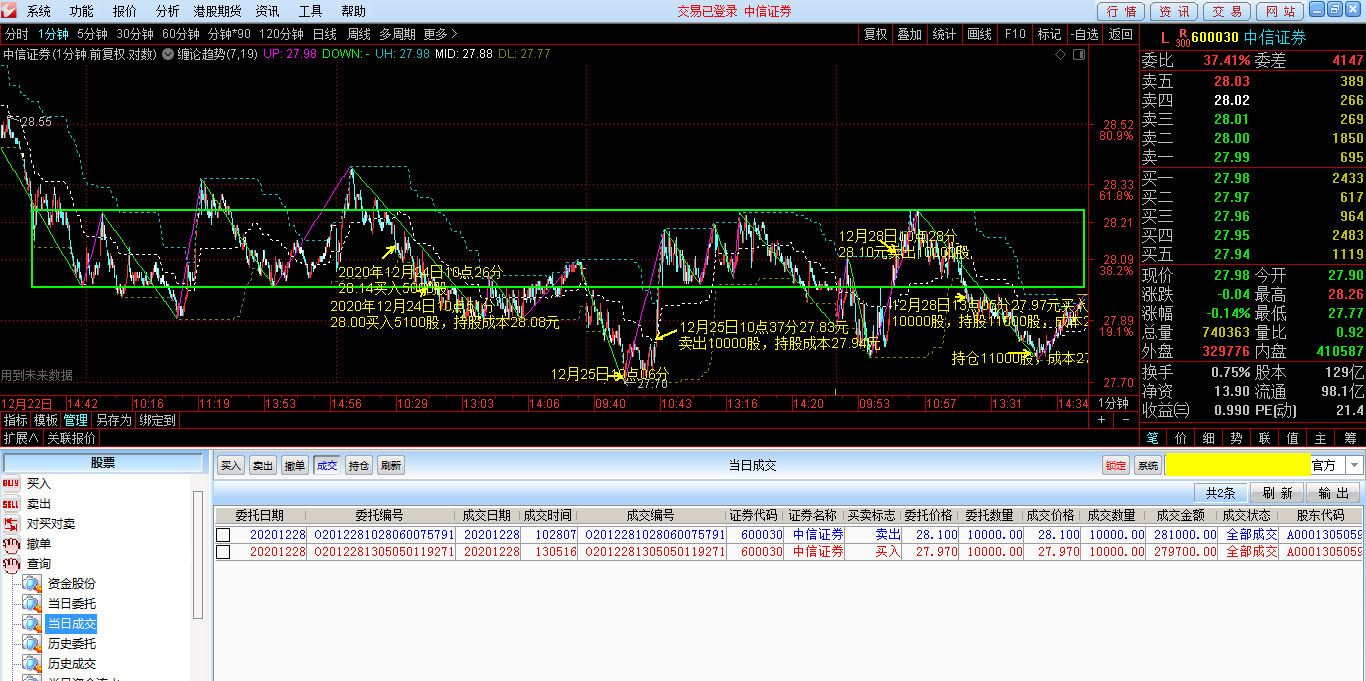Click the 股票 header in the sidebar

pos(103,463)
